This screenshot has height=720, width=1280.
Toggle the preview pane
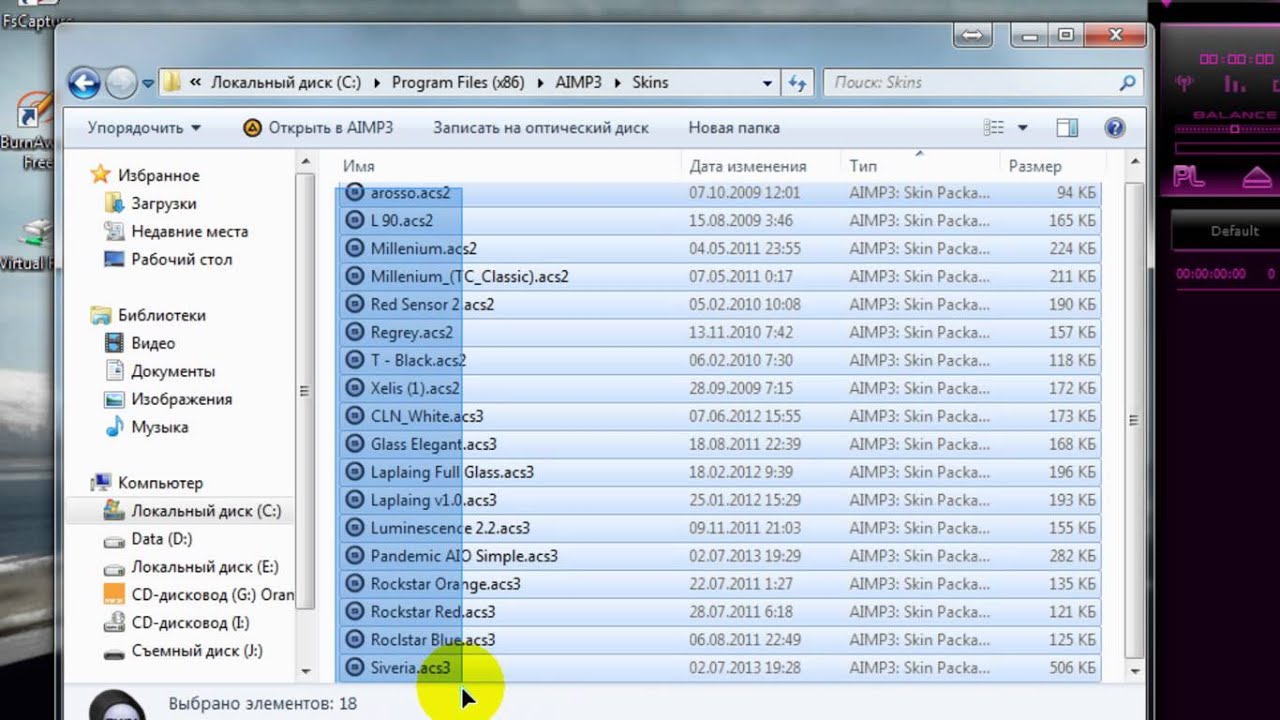[1067, 128]
